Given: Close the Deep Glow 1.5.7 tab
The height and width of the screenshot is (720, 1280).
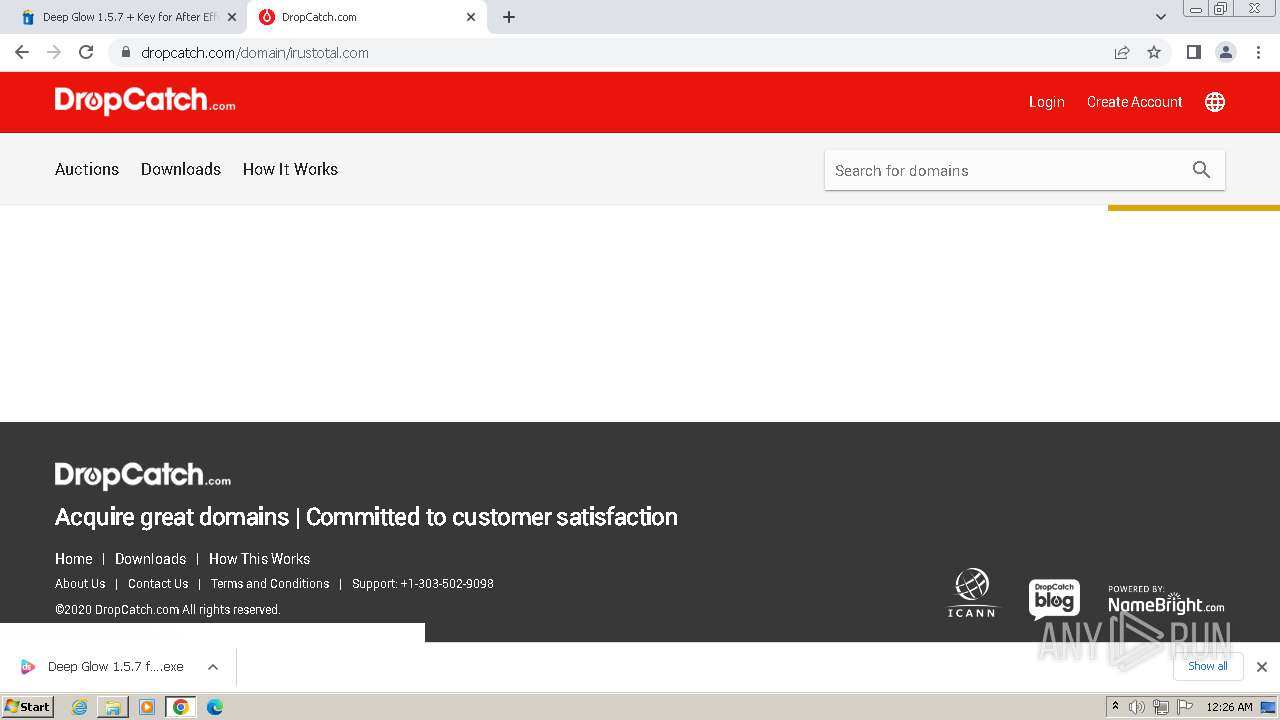Looking at the screenshot, I should click(232, 17).
